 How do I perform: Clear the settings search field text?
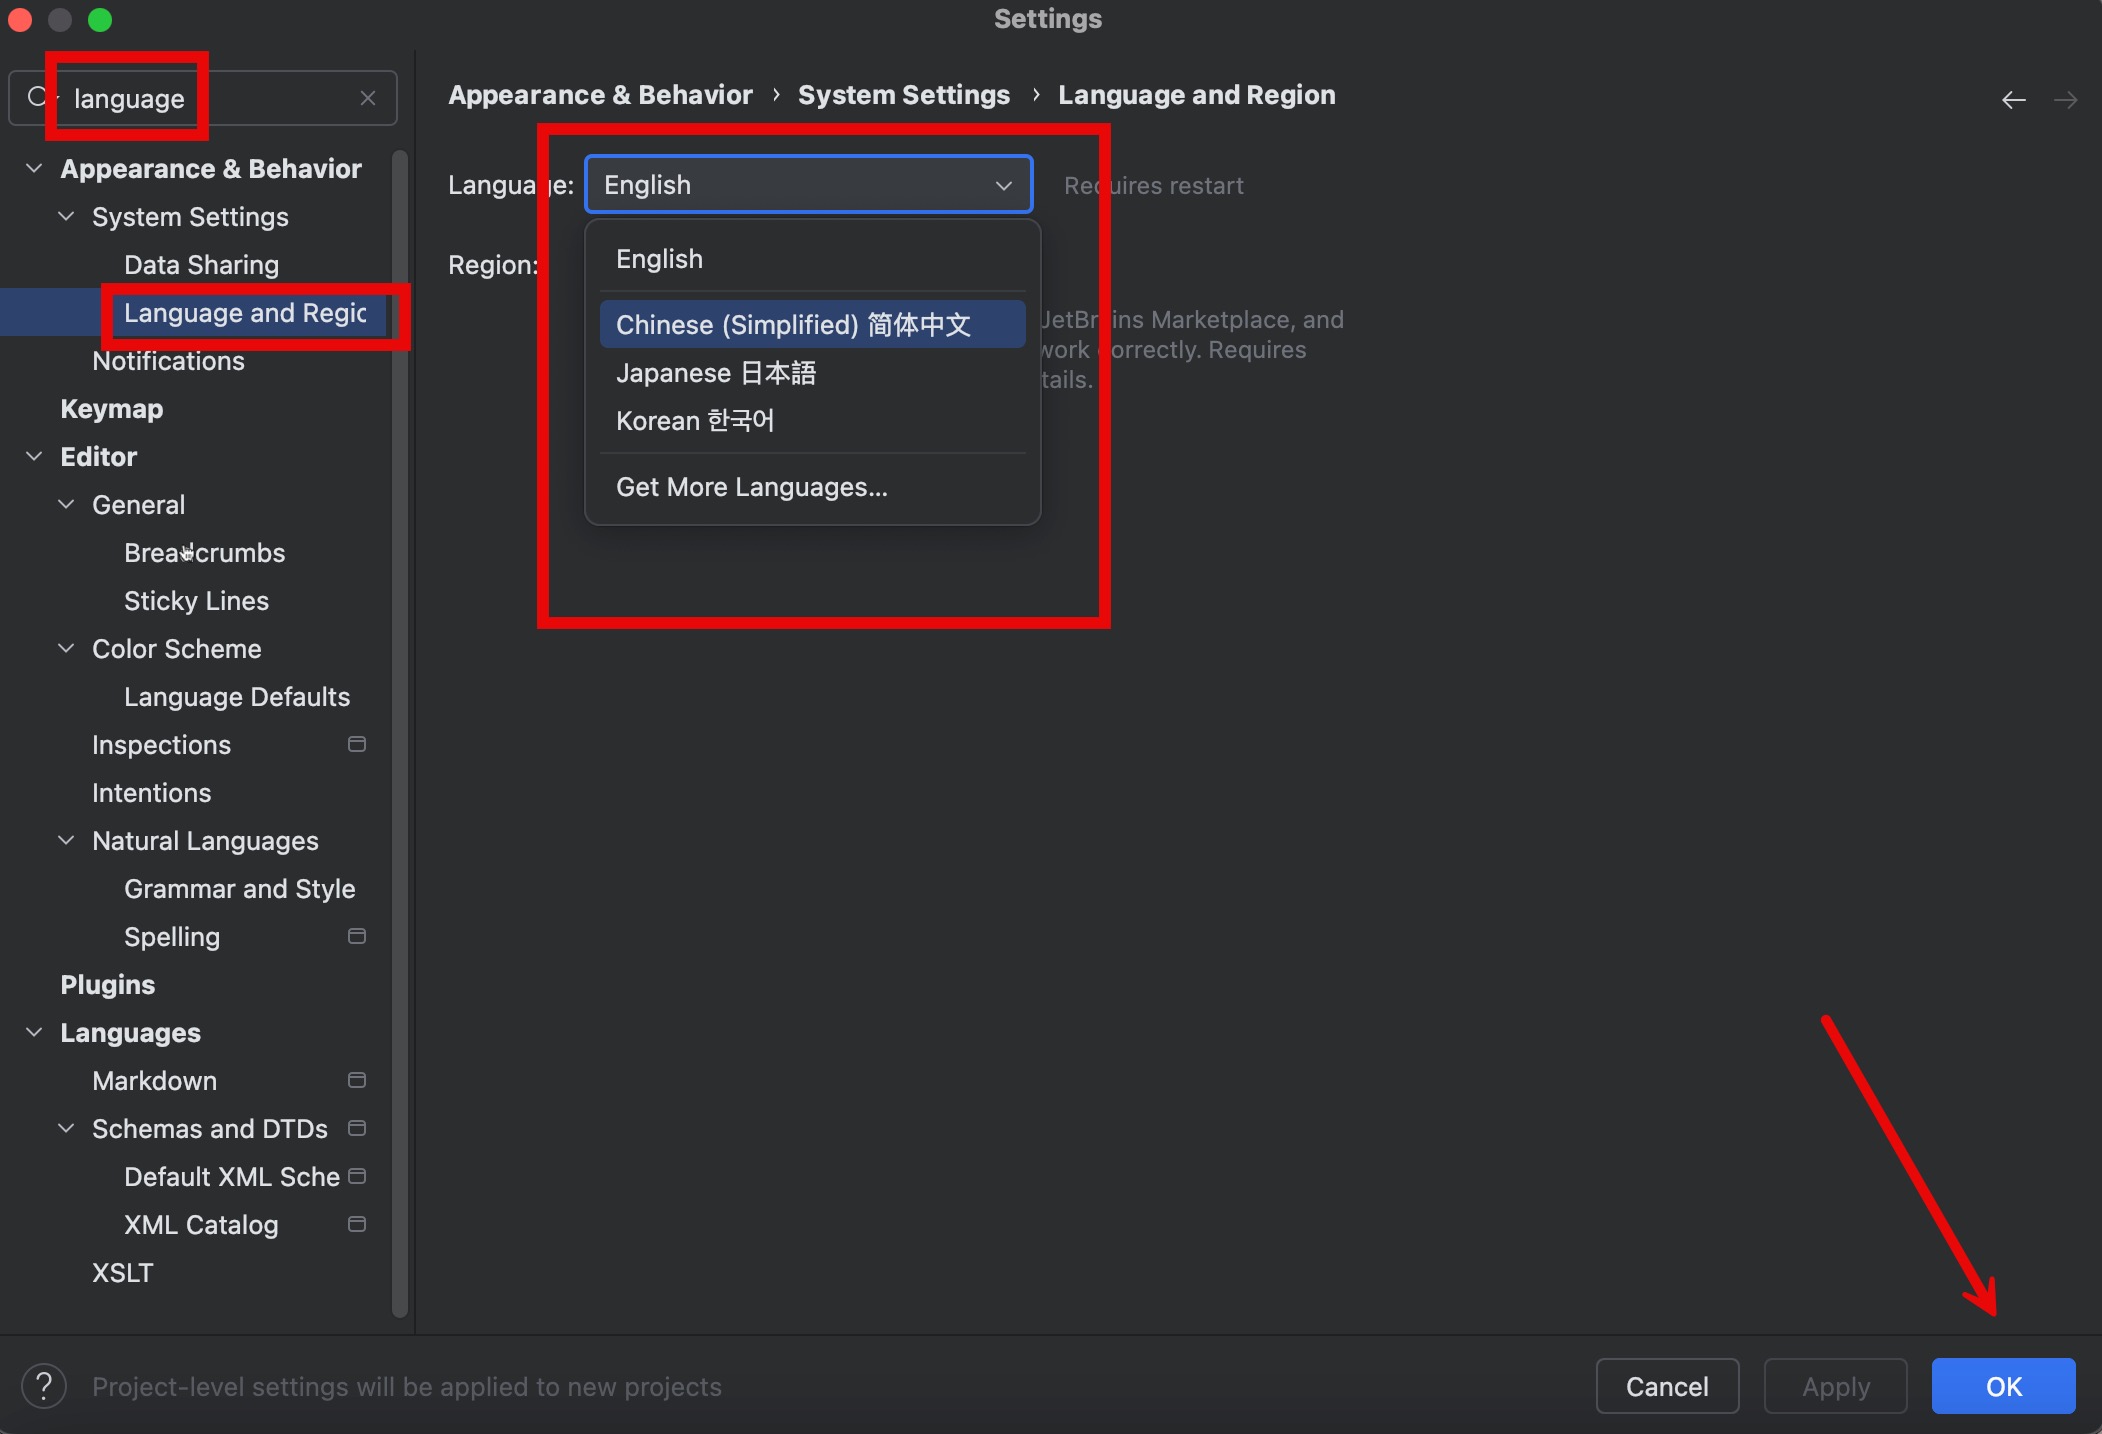click(368, 98)
